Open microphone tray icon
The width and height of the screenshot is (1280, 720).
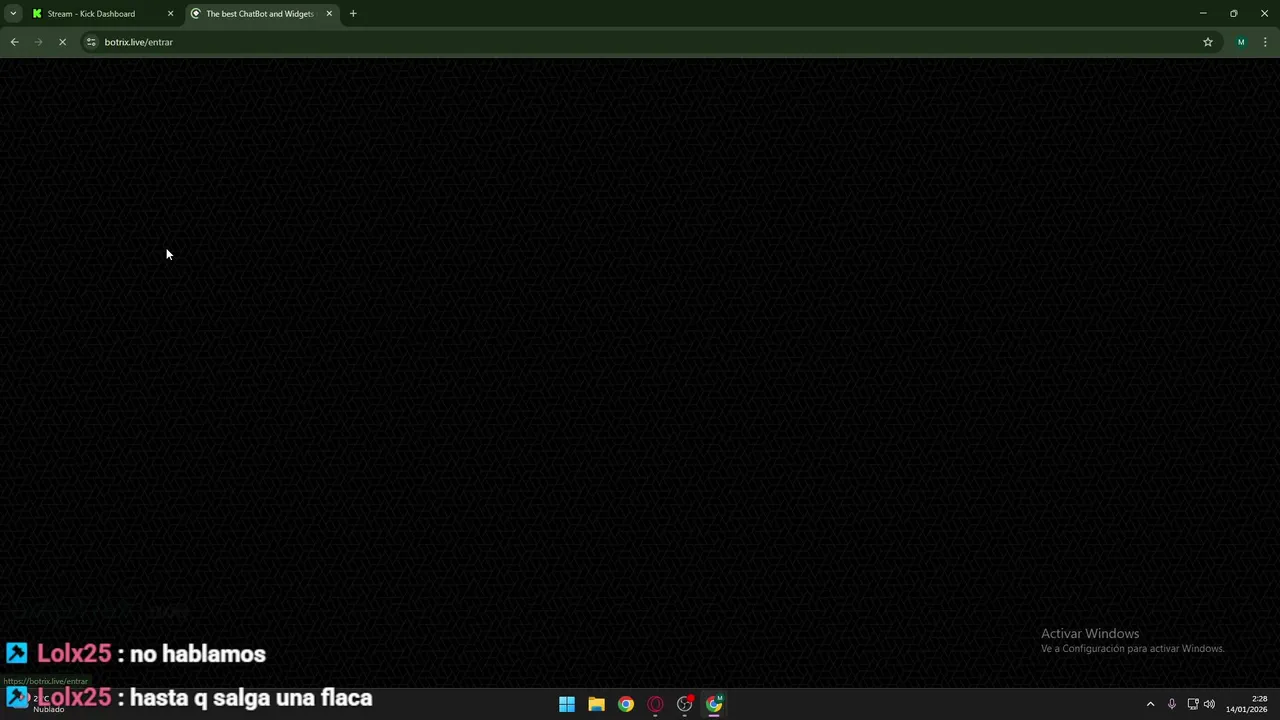coord(1172,704)
